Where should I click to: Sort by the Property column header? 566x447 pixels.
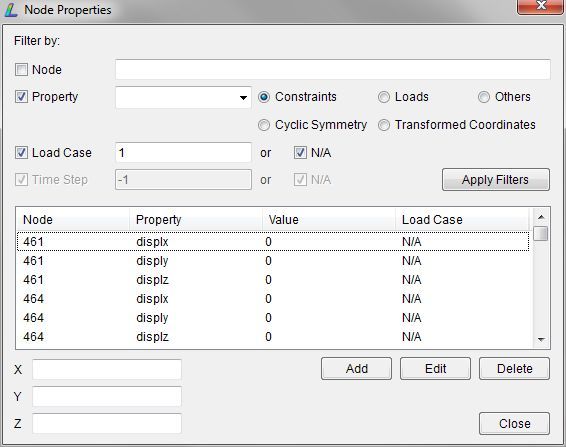[196, 220]
